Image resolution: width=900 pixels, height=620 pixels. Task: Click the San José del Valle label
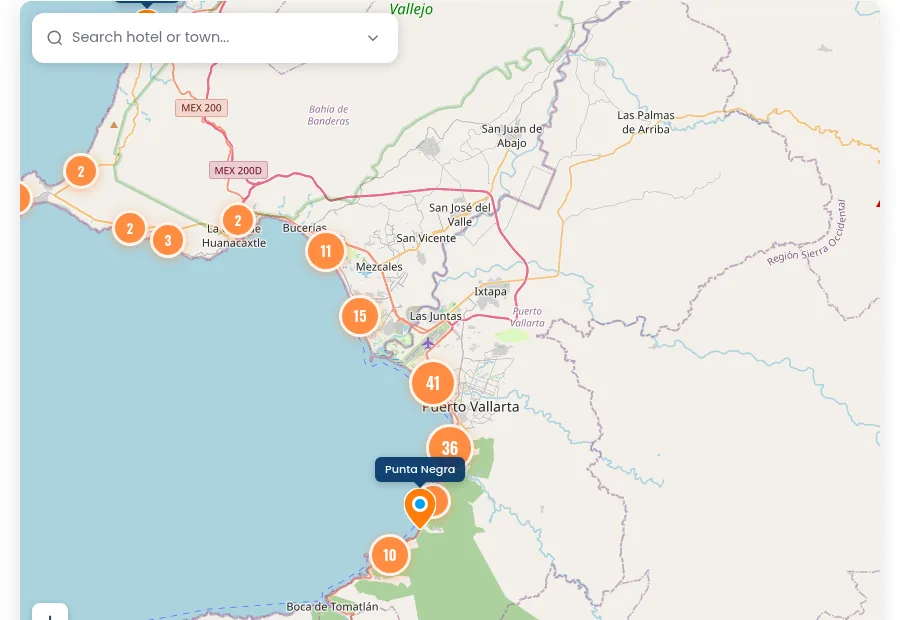460,215
